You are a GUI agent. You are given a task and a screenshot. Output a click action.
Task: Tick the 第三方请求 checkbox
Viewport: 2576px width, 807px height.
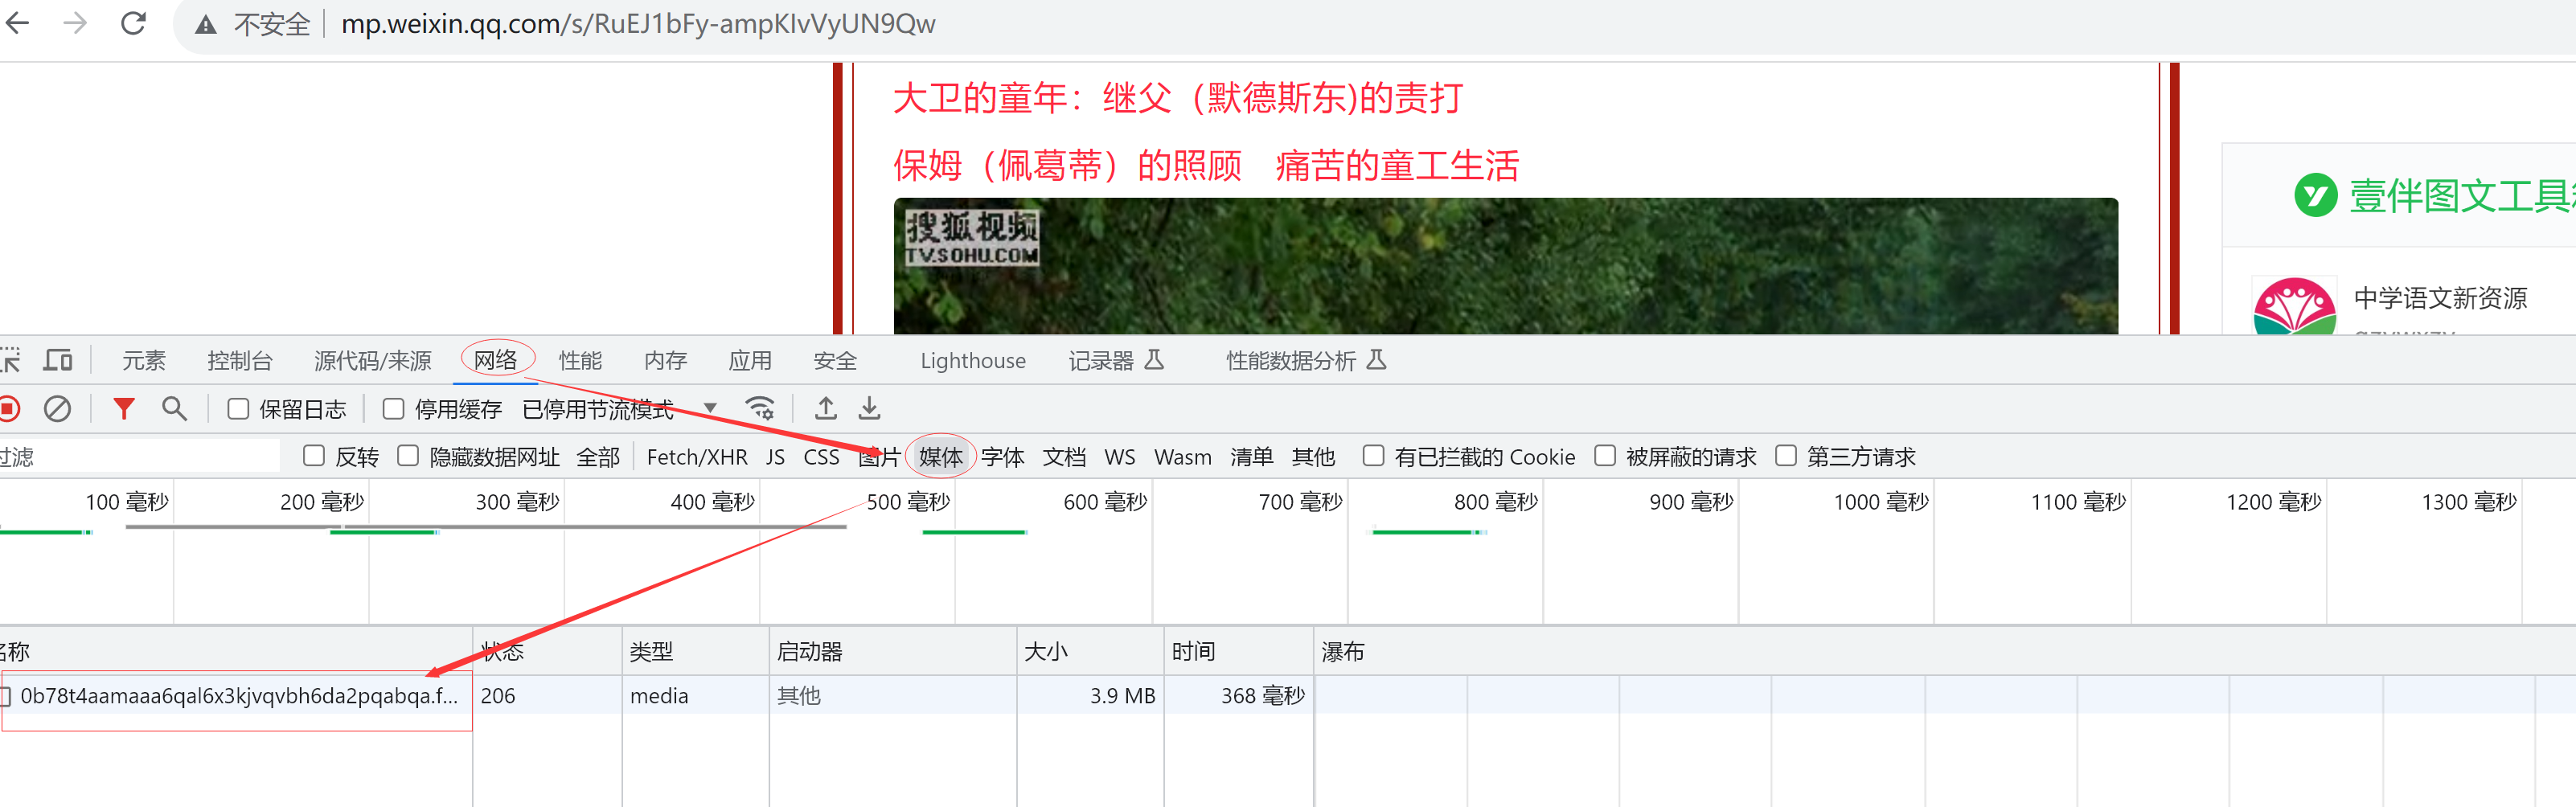point(1786,456)
